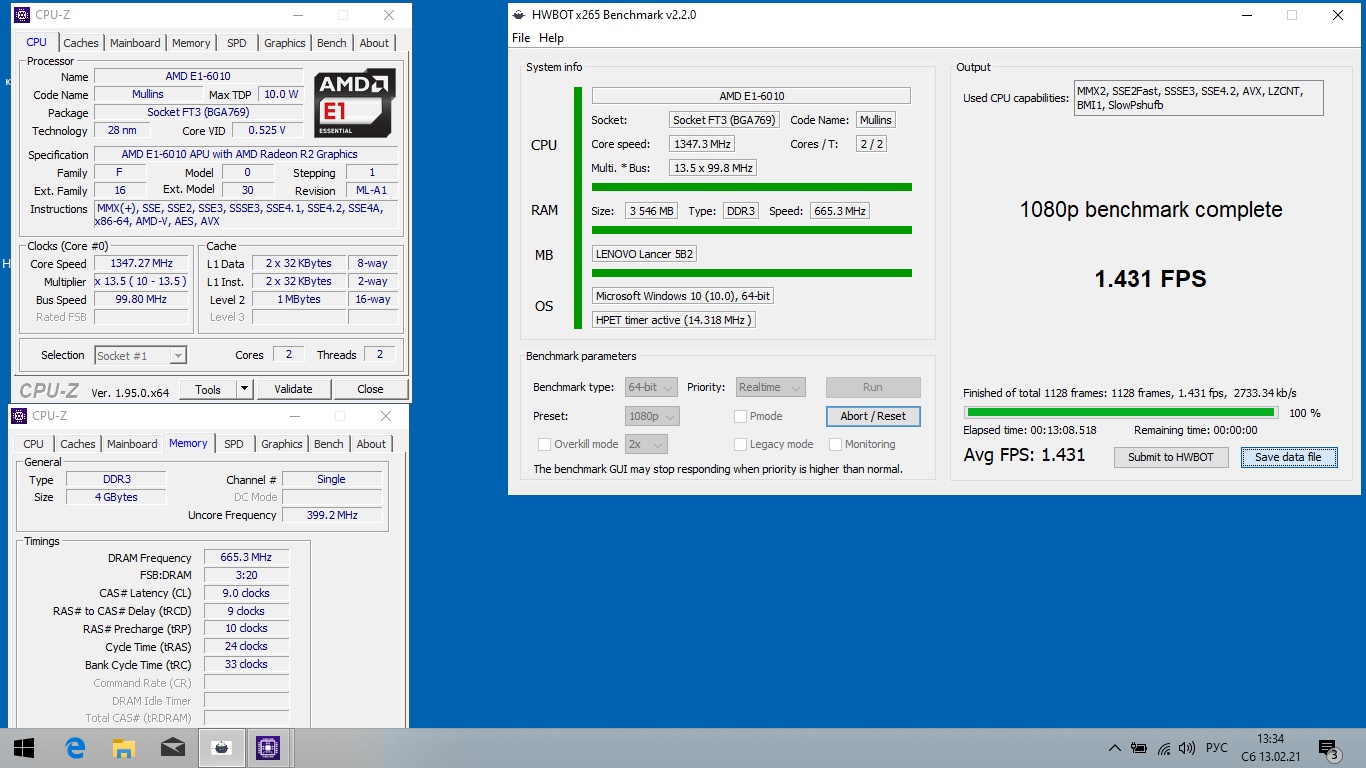Click the Abort / Reset button
Image resolution: width=1366 pixels, height=768 pixels.
coord(873,416)
